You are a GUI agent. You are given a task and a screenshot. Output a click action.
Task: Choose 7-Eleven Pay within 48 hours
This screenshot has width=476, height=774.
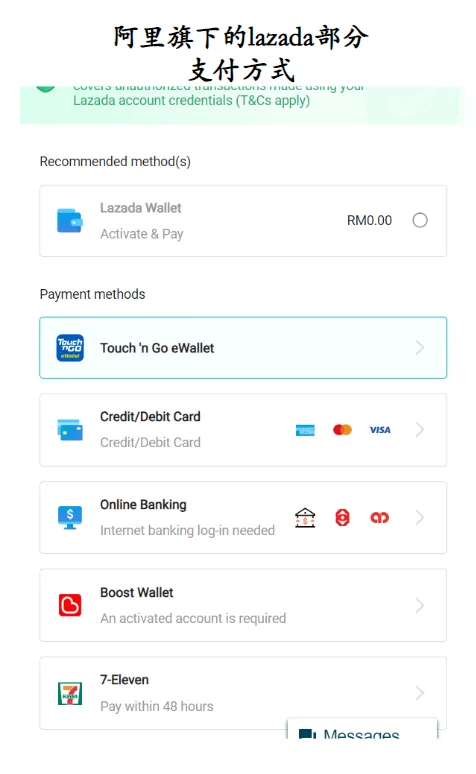pyautogui.click(x=243, y=693)
